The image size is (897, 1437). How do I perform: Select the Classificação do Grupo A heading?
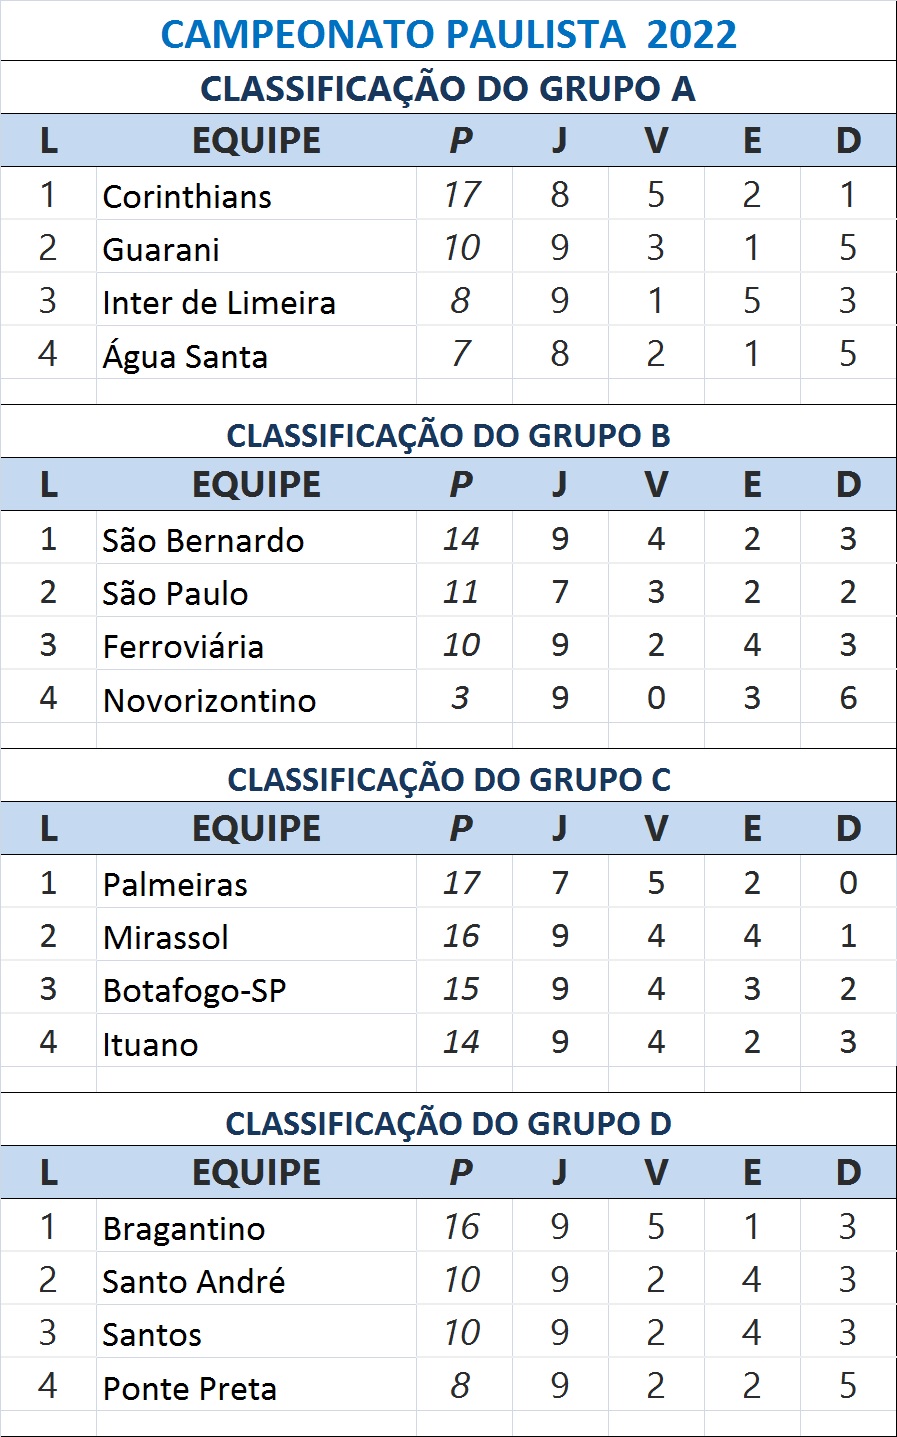pos(448,88)
